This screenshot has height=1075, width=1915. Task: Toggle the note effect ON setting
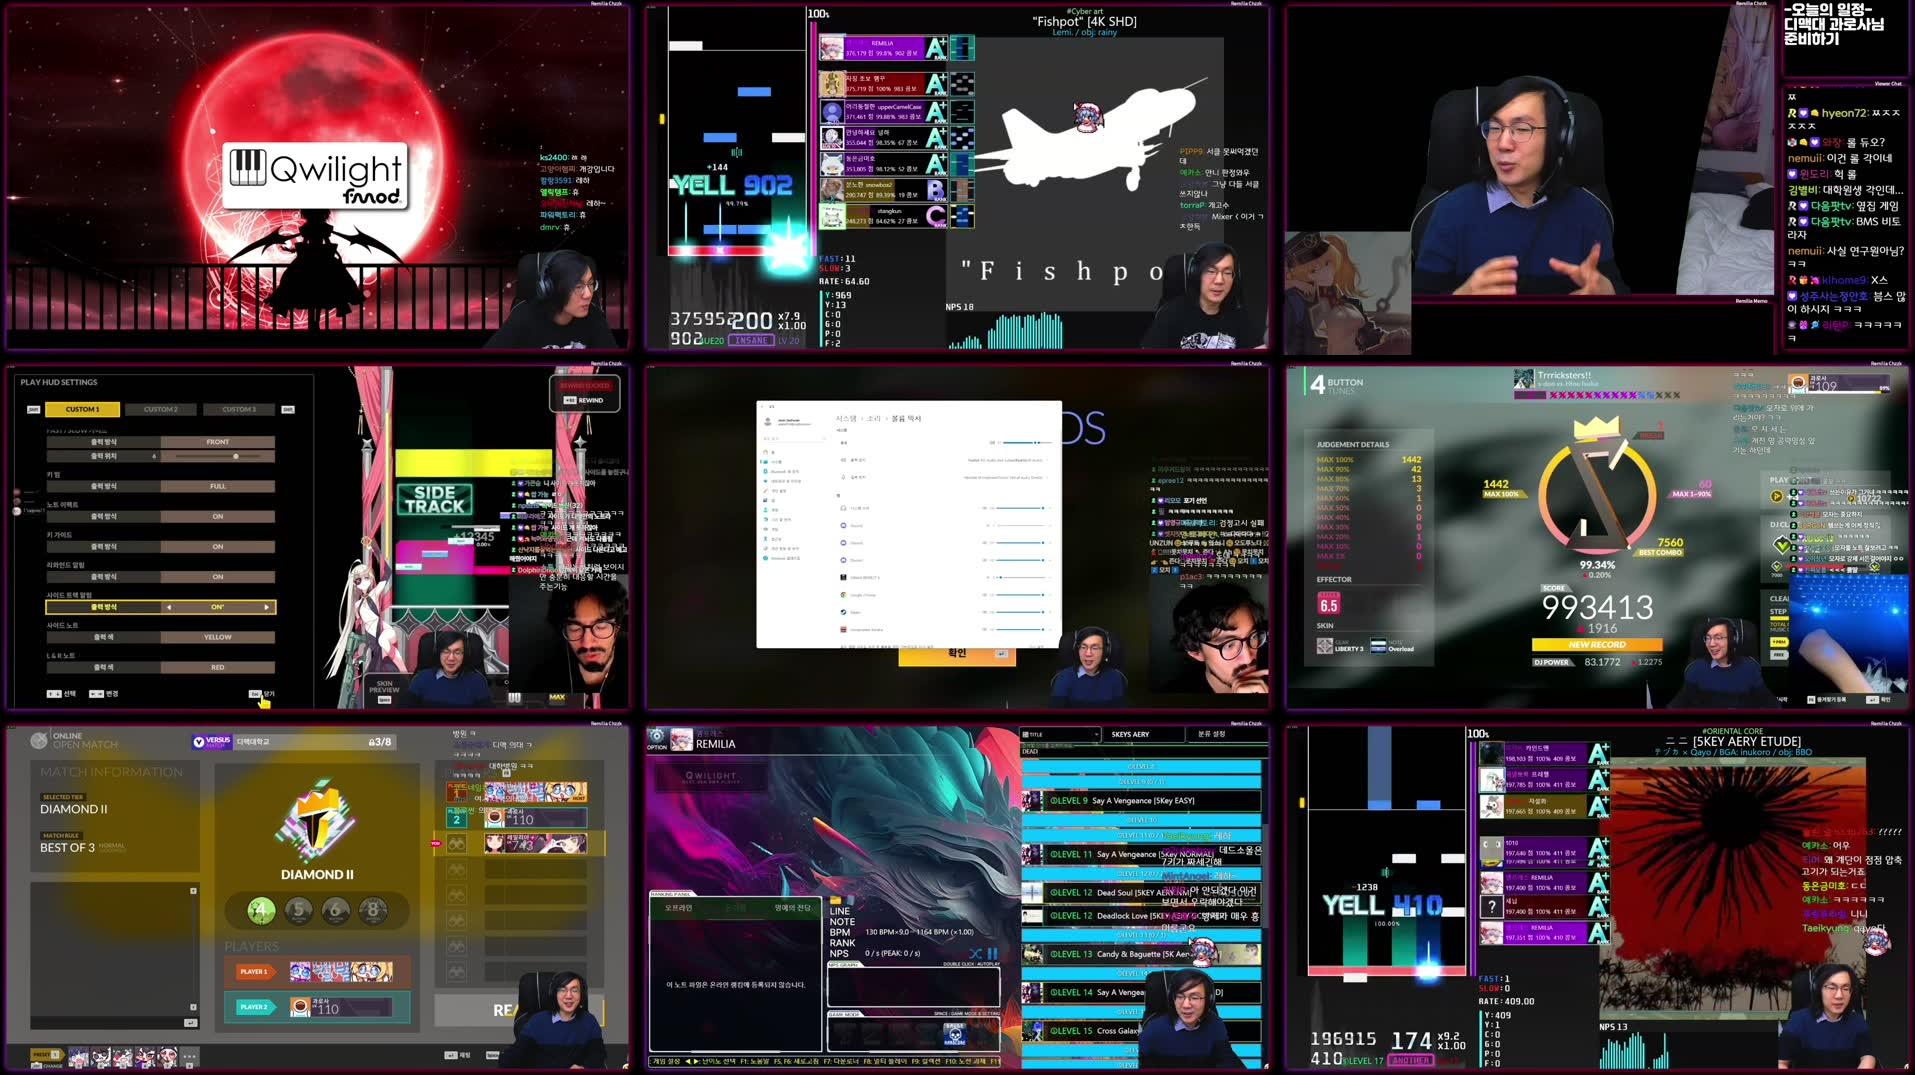pyautogui.click(x=217, y=516)
